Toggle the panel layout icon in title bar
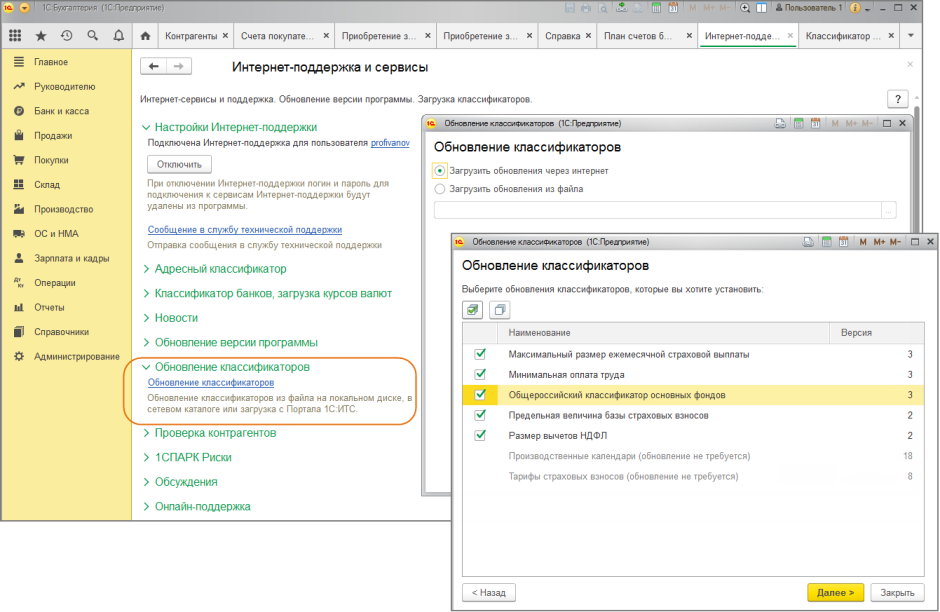Image resolution: width=940 pixels, height=612 pixels. [x=761, y=8]
